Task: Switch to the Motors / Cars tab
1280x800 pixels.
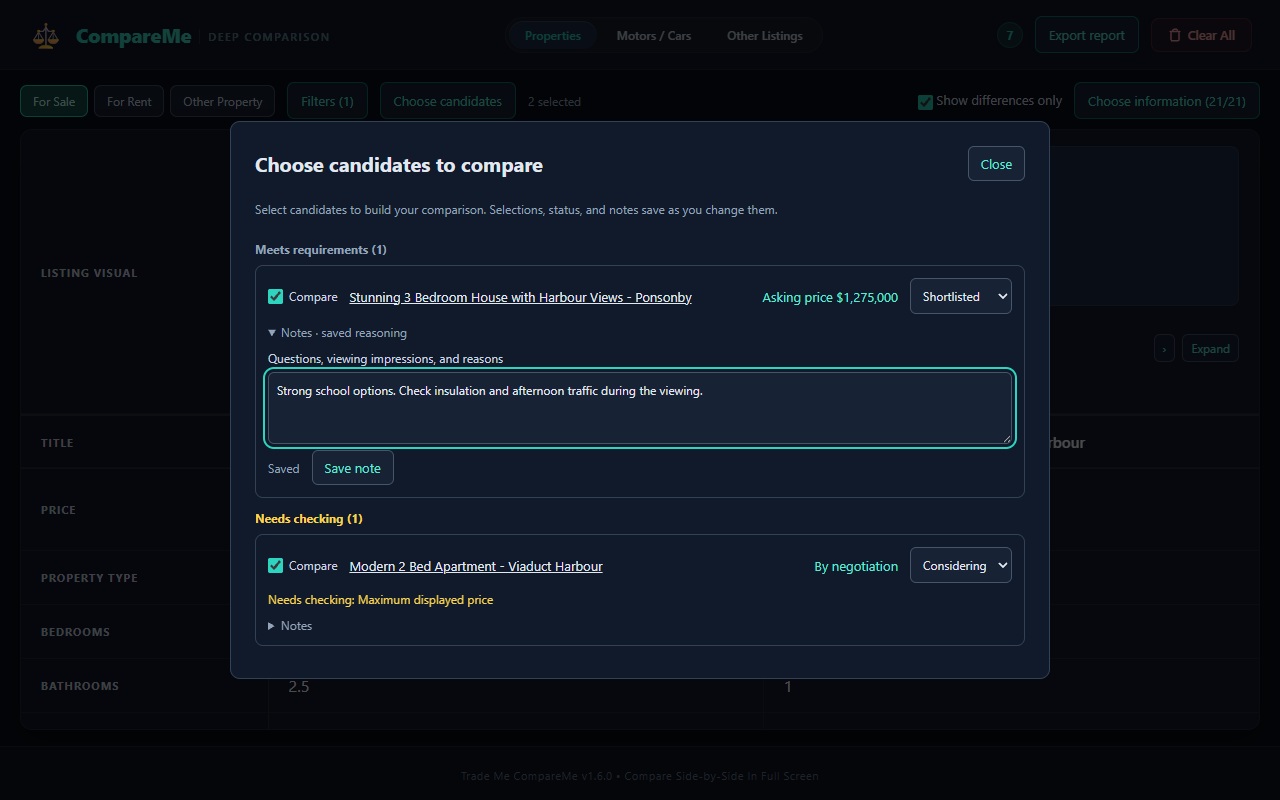Action: (654, 36)
